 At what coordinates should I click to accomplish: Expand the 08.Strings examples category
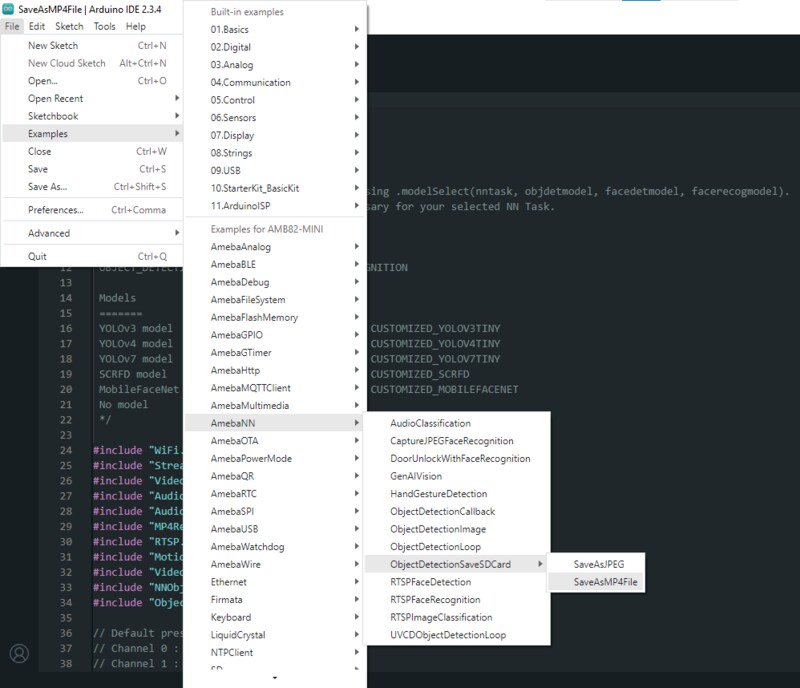(275, 153)
